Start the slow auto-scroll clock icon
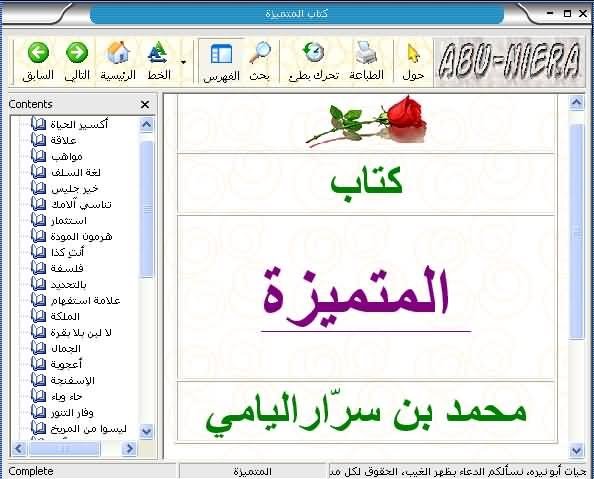This screenshot has height=479, width=594. click(x=313, y=52)
